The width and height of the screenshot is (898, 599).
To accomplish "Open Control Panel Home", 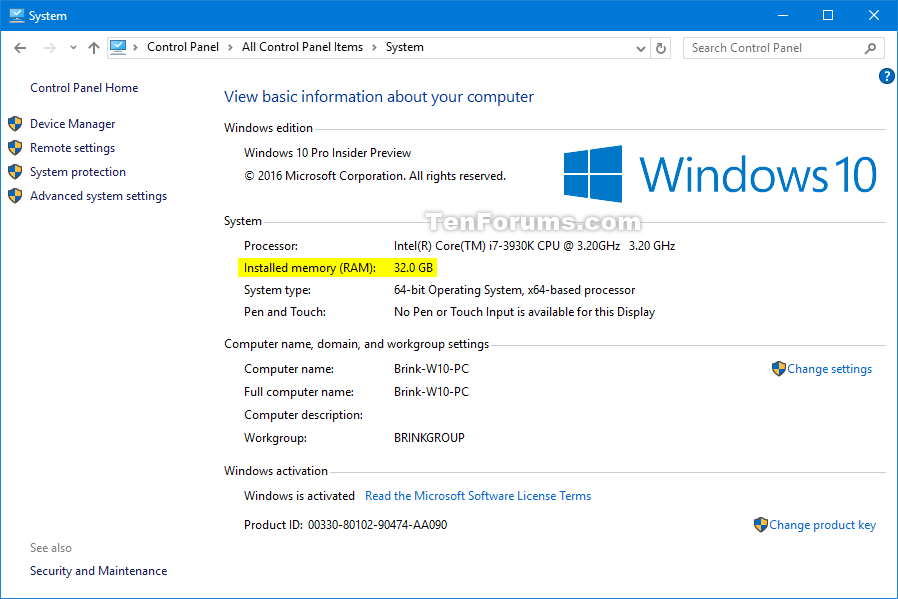I will (x=84, y=88).
